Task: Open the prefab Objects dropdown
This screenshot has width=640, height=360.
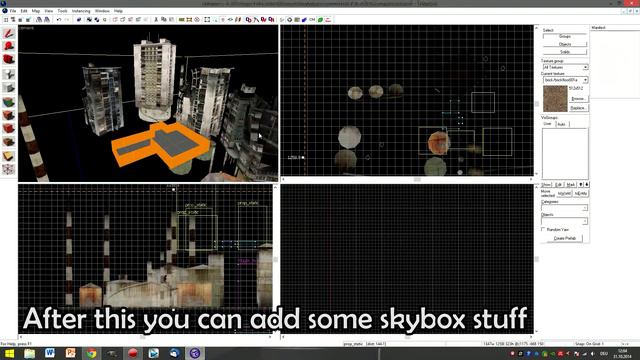Action: click(x=565, y=221)
